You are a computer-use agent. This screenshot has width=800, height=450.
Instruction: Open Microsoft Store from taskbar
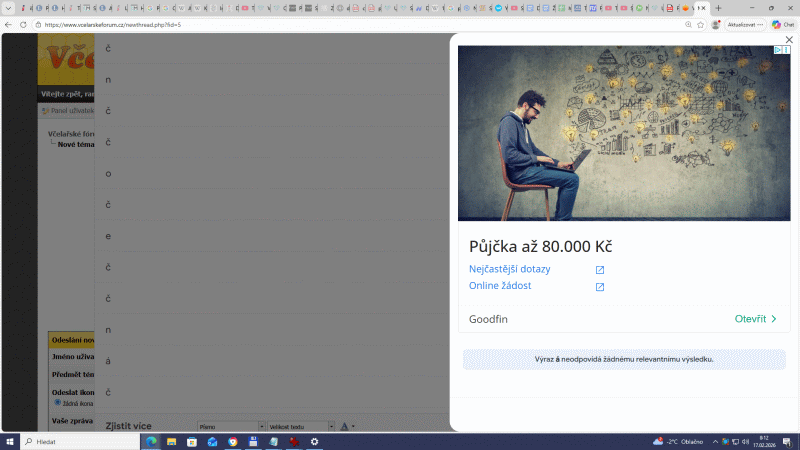[192, 442]
